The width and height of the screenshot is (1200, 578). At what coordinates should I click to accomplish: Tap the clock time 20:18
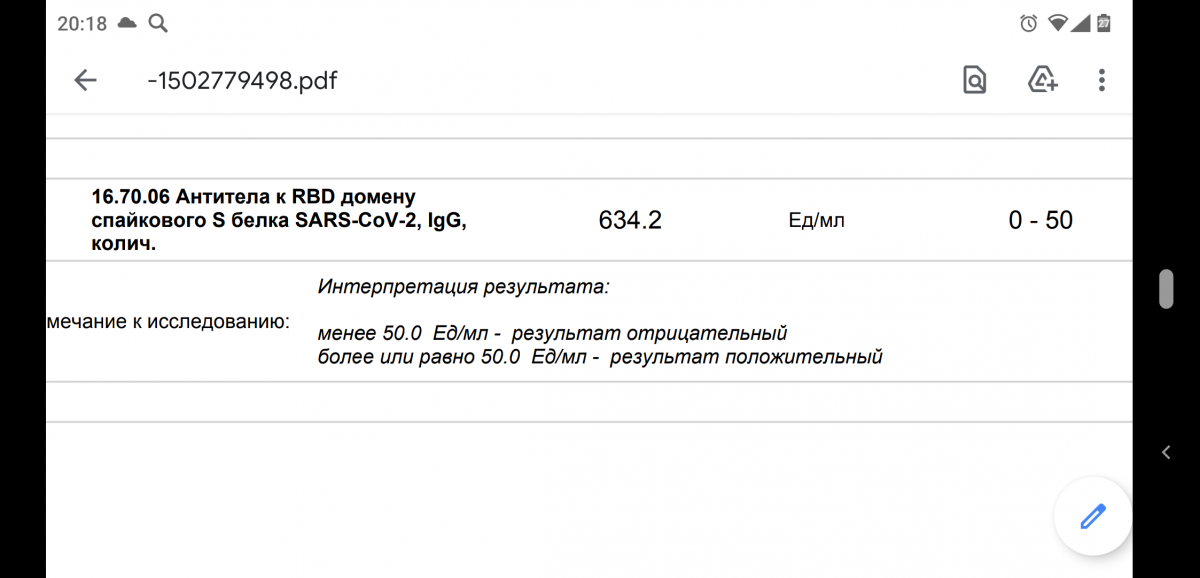click(82, 23)
